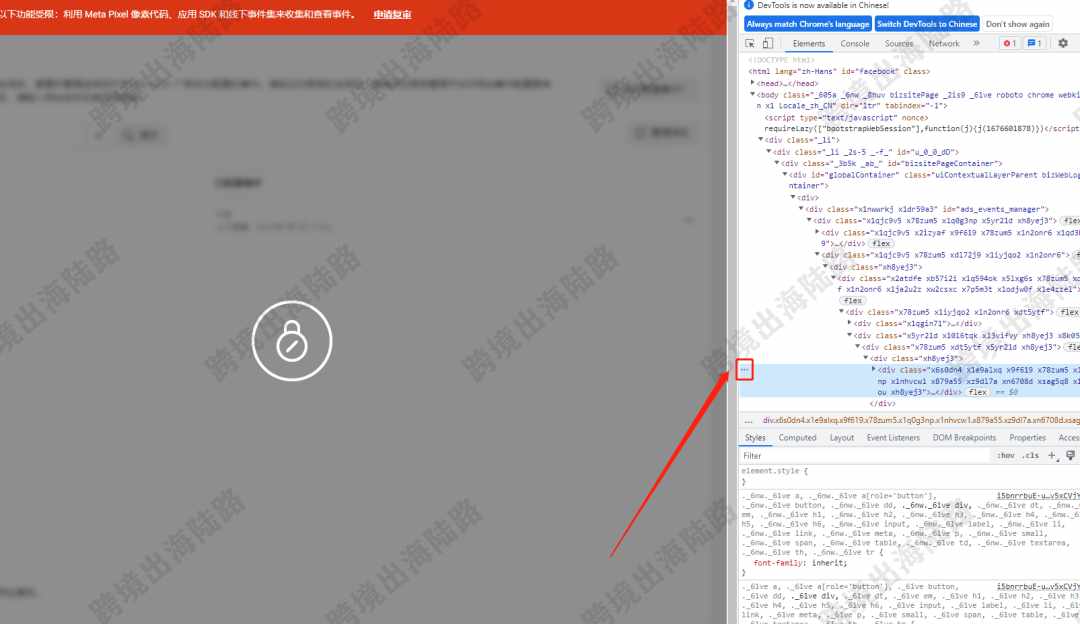This screenshot has width=1080, height=624.
Task: Toggle the .cls element classes panel
Action: (1031, 455)
